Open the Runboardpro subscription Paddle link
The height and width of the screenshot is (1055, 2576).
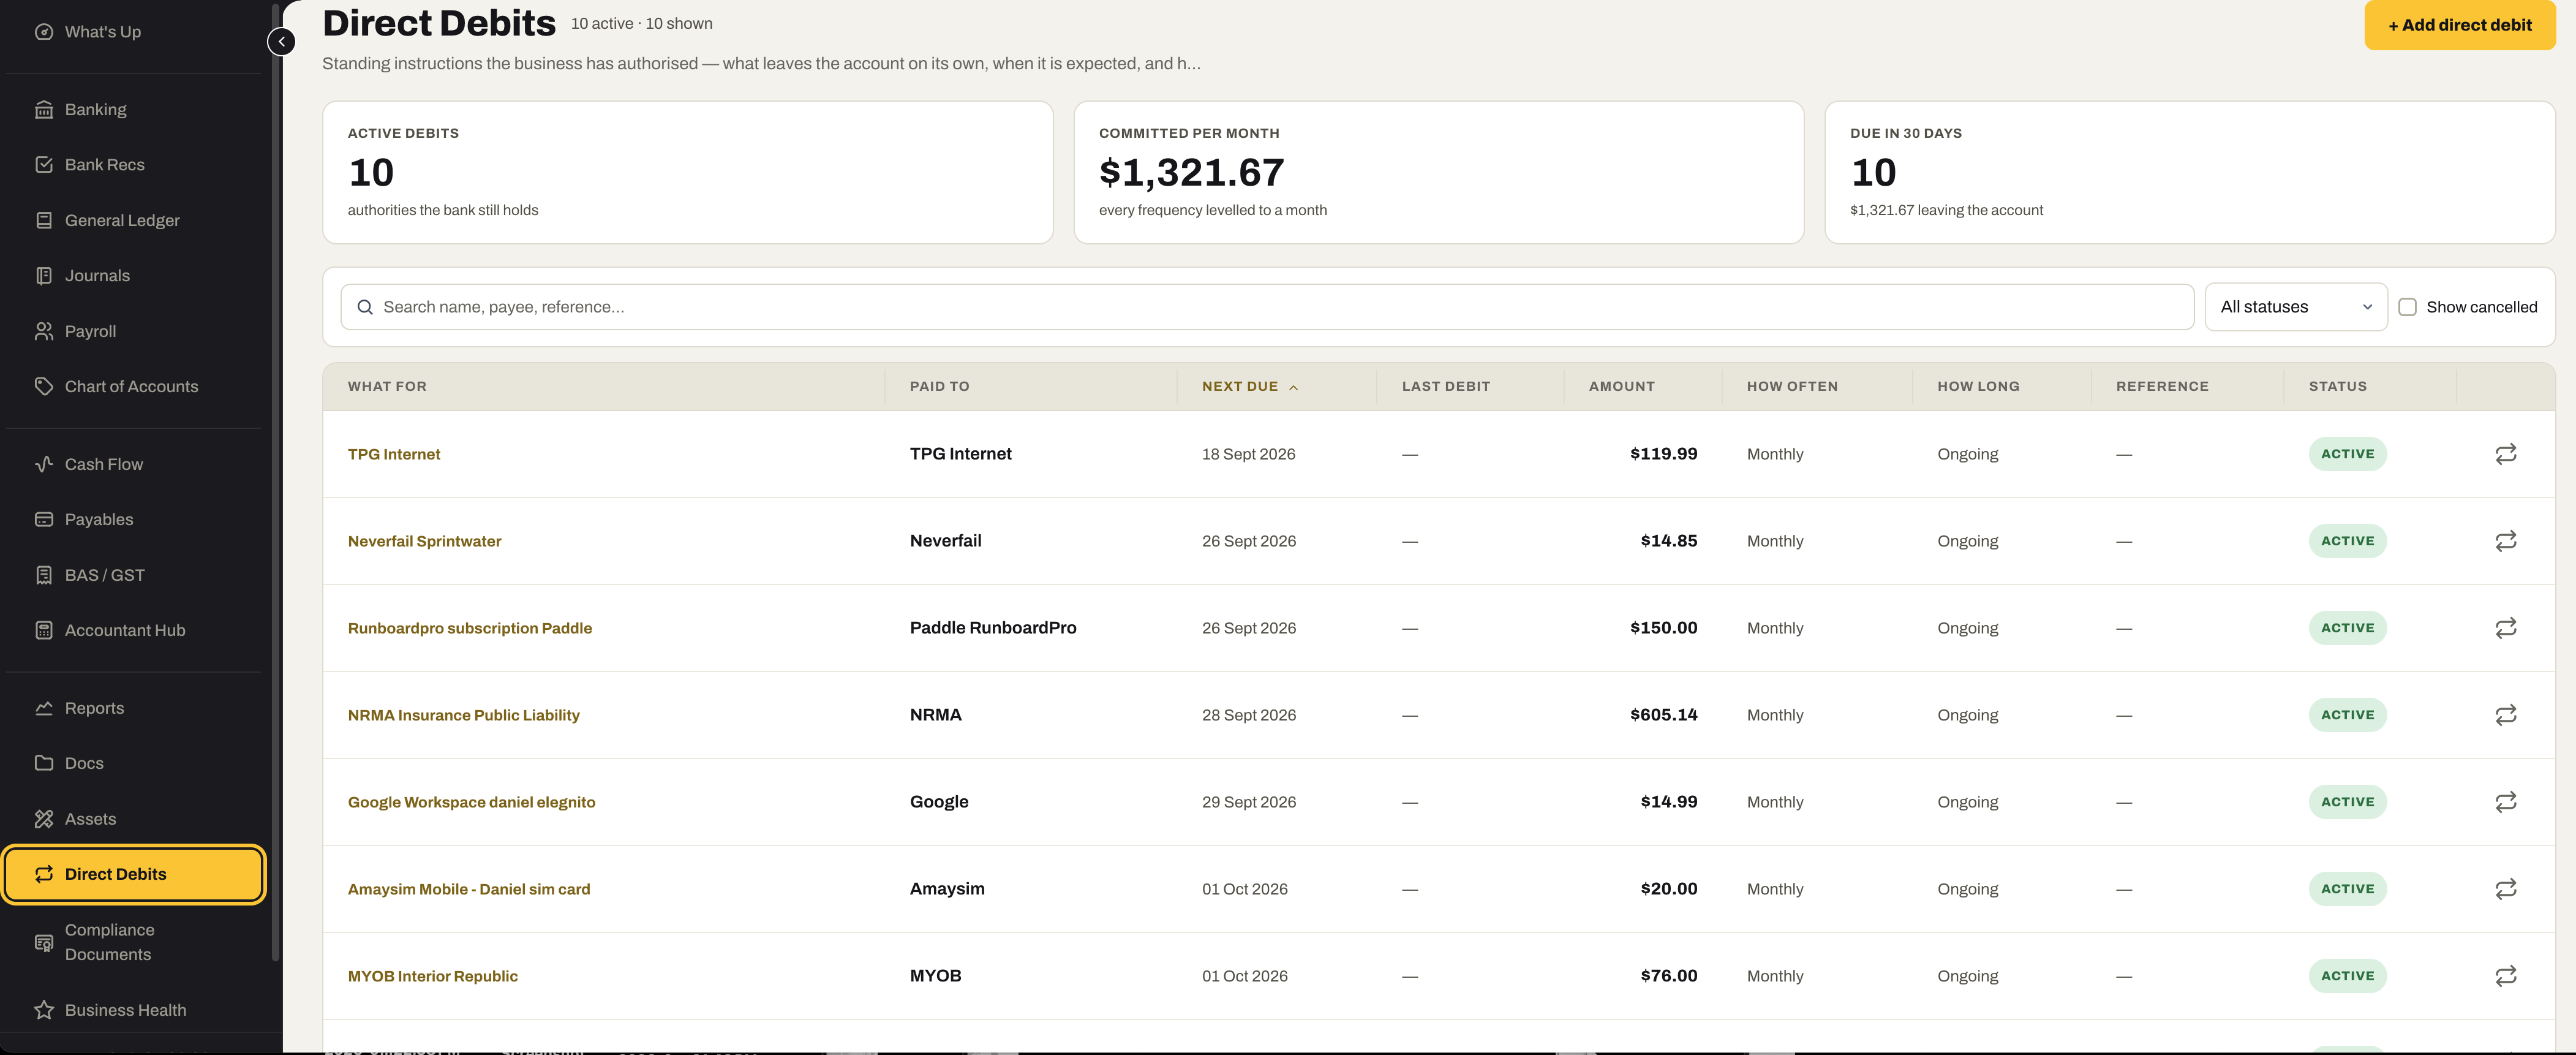(x=469, y=628)
